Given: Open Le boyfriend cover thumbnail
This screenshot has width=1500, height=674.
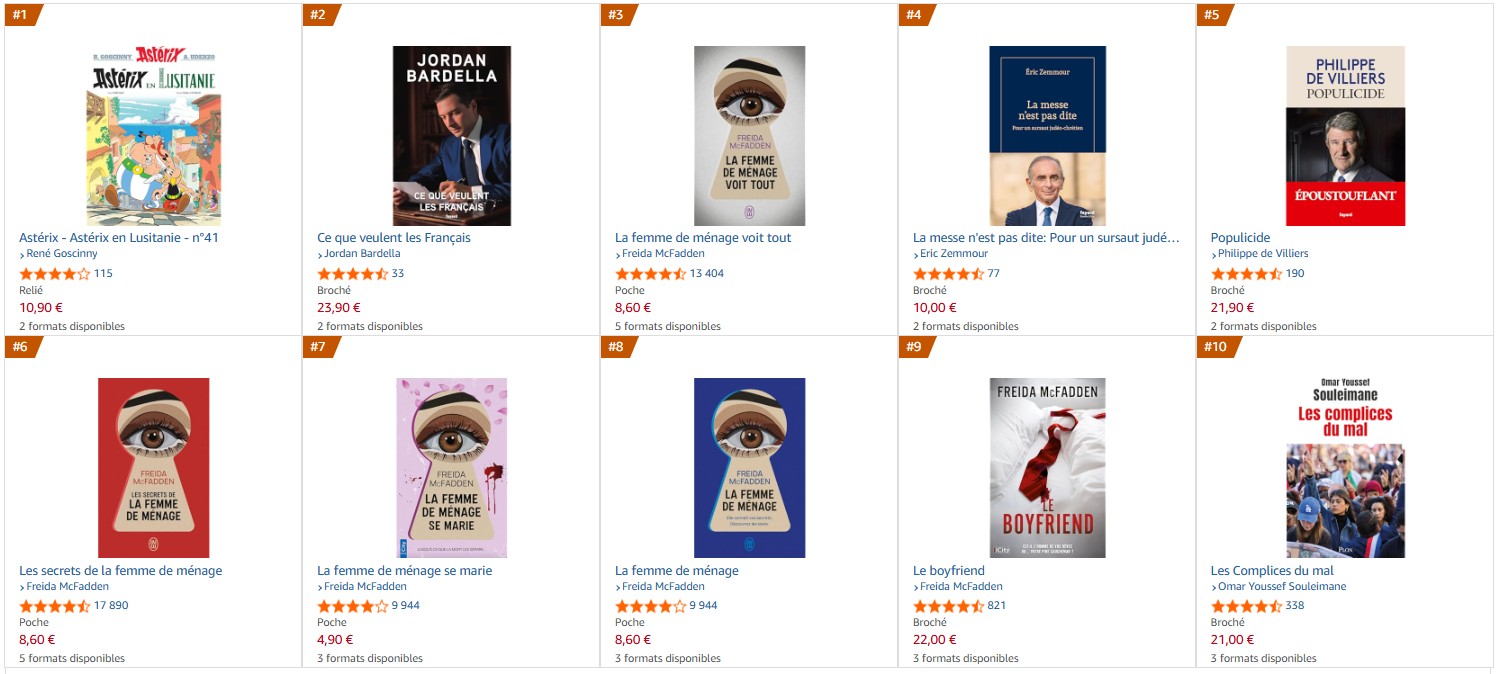Looking at the screenshot, I should 1048,468.
